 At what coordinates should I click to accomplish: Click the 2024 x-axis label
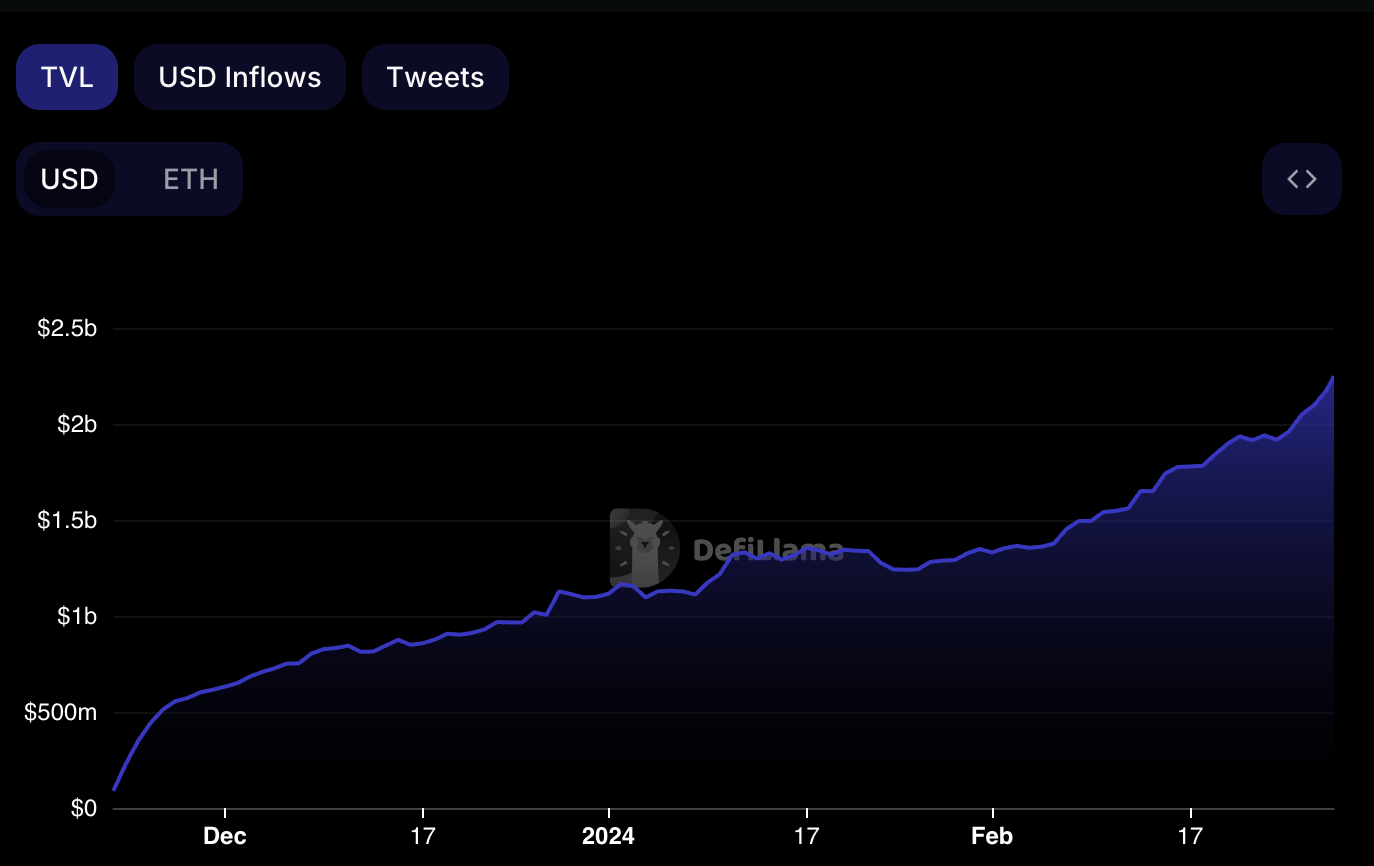tap(608, 836)
